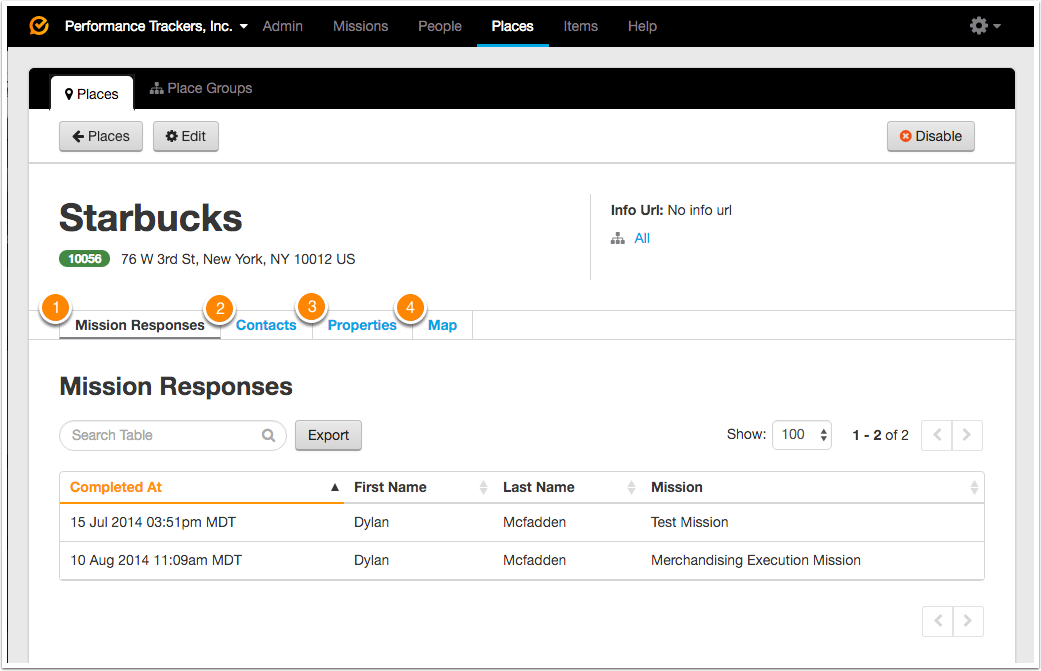
Task: Open the Items menu
Action: pyautogui.click(x=580, y=26)
